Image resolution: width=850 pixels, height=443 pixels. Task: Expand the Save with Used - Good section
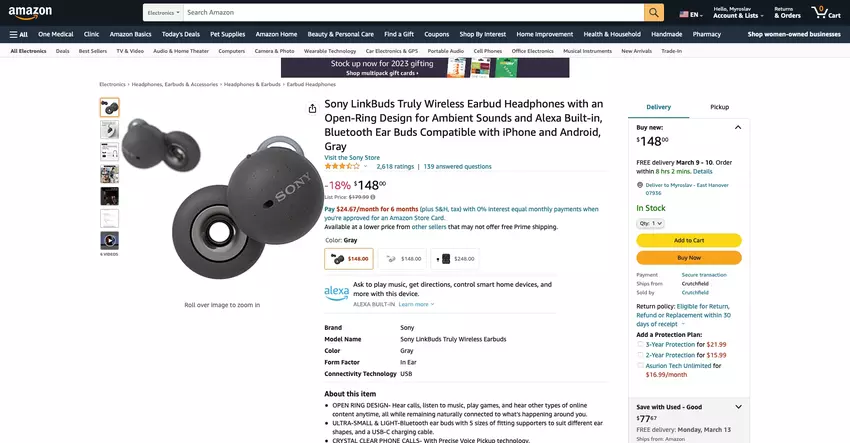click(738, 407)
